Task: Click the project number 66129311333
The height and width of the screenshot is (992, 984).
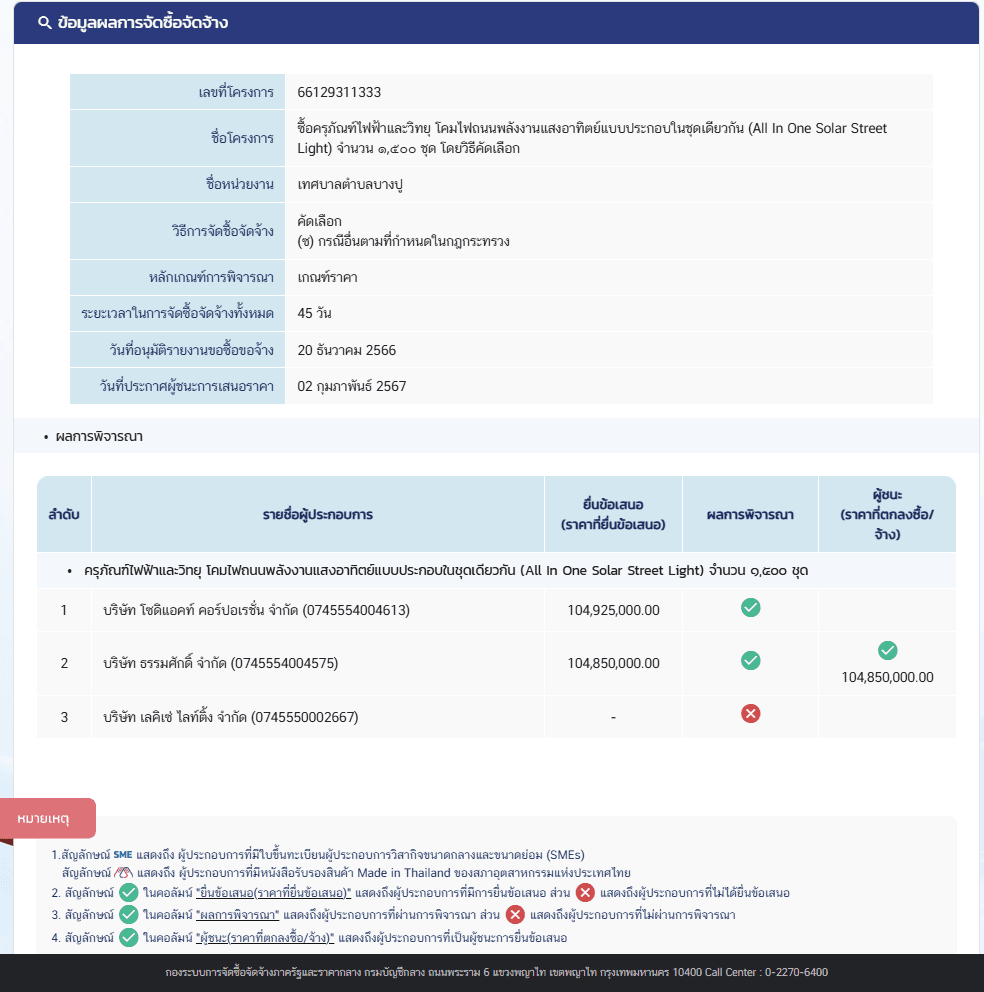Action: pos(339,92)
